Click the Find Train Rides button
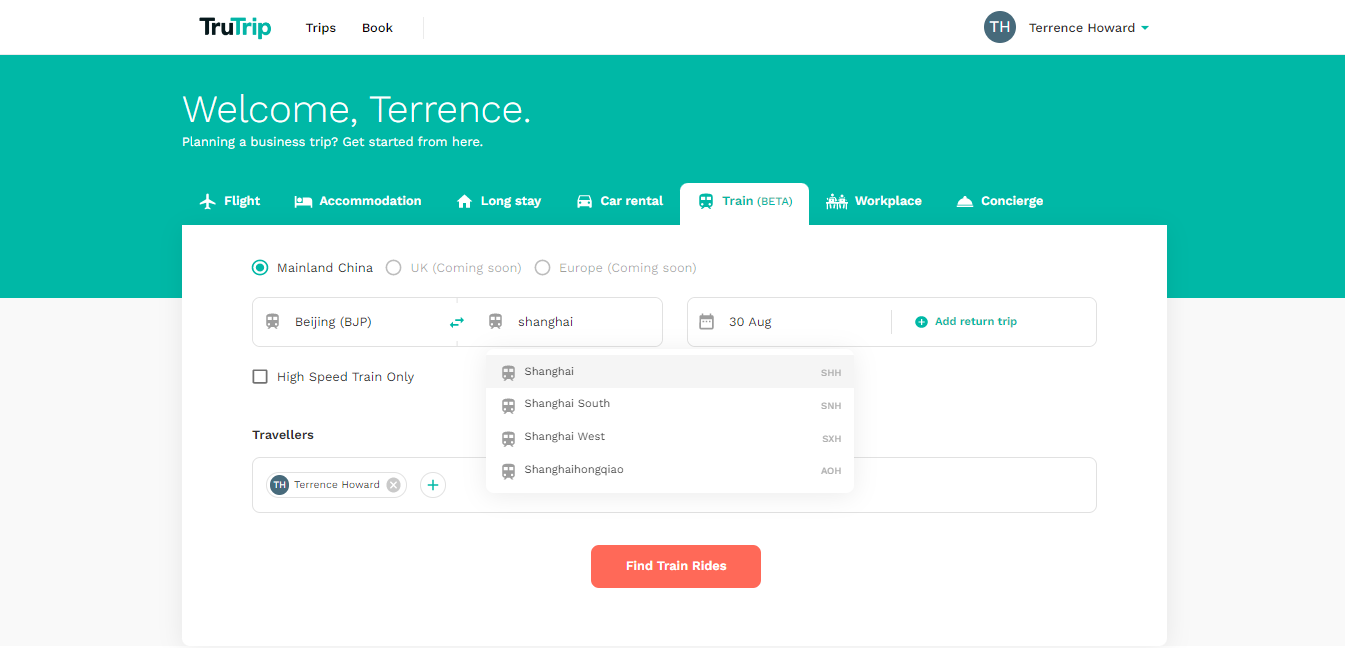1345x648 pixels. pyautogui.click(x=676, y=566)
